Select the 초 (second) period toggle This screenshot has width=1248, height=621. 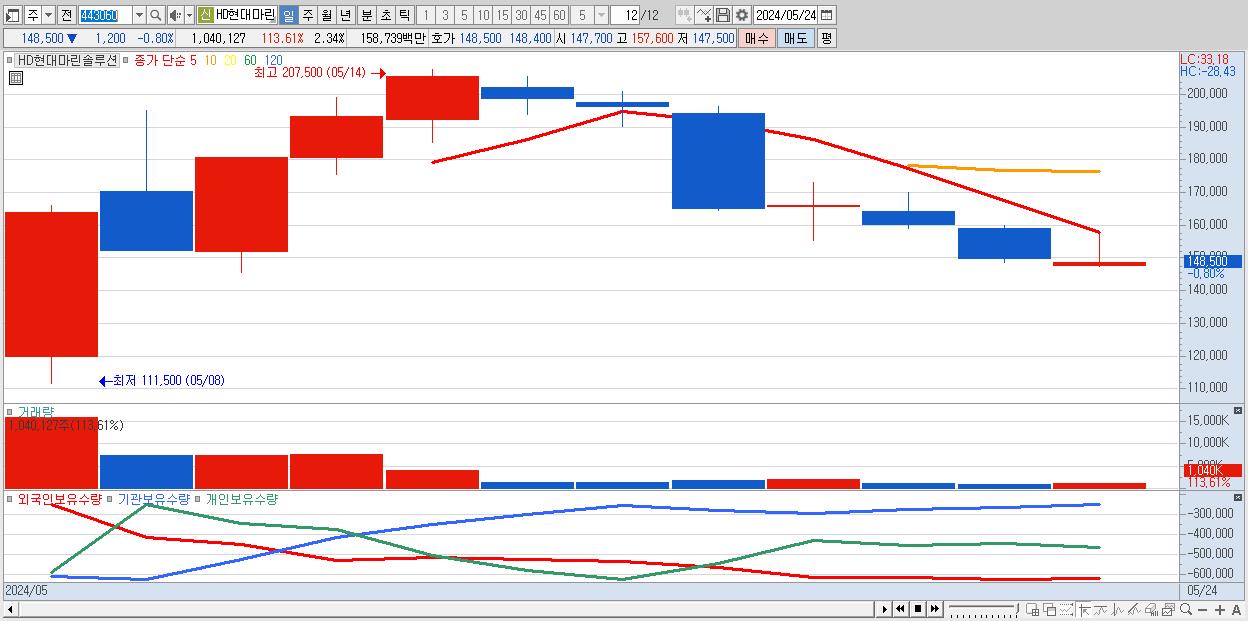[x=385, y=15]
